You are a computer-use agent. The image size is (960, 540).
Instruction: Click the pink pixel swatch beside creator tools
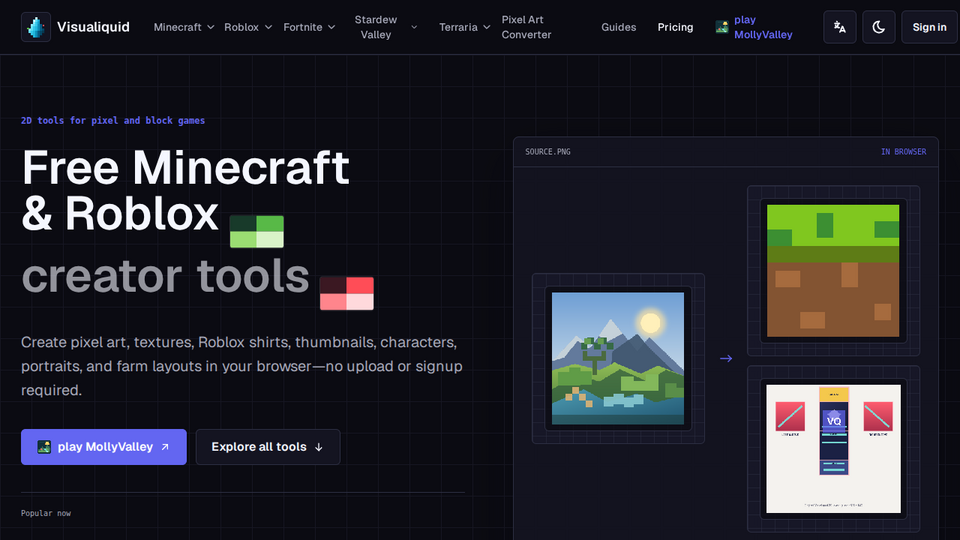point(347,293)
